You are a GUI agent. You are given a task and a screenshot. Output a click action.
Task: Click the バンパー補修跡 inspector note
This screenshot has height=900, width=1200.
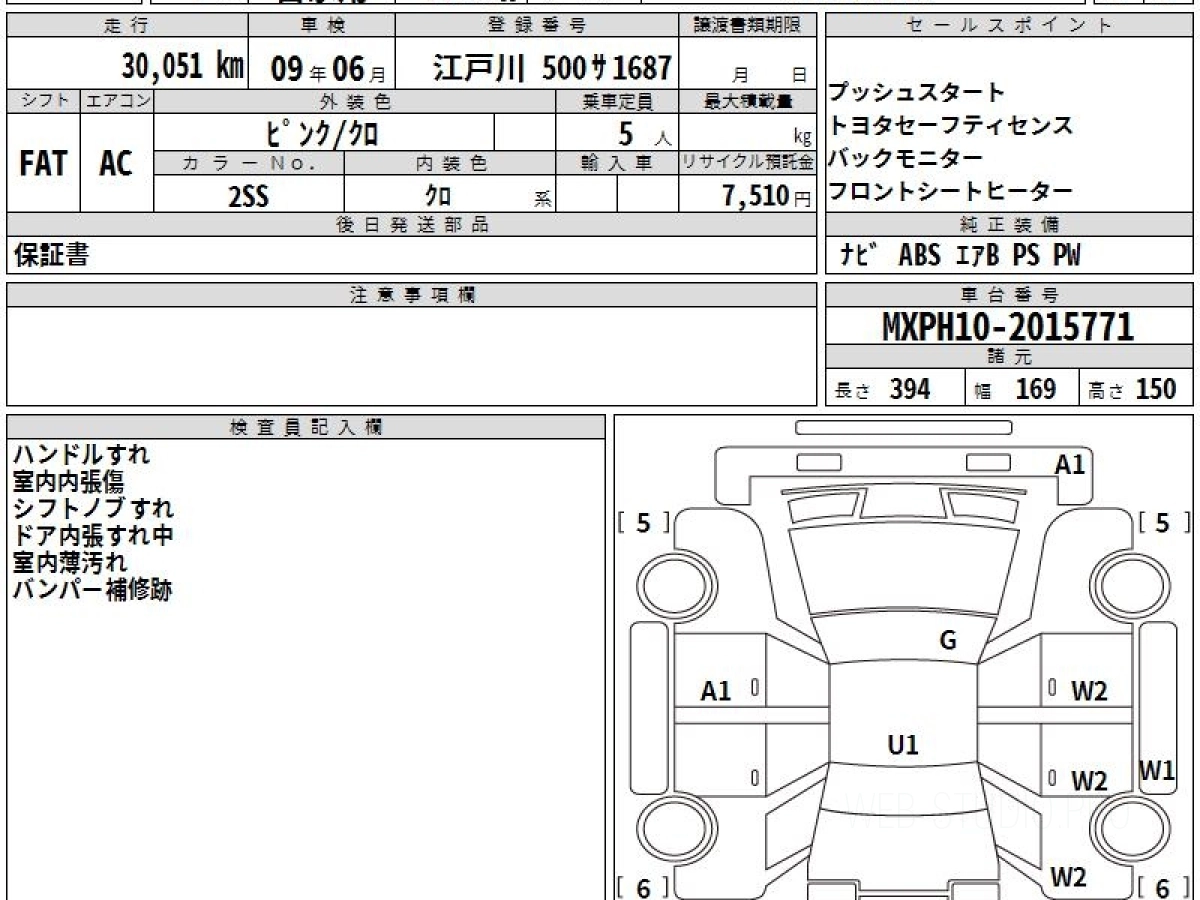click(x=92, y=590)
